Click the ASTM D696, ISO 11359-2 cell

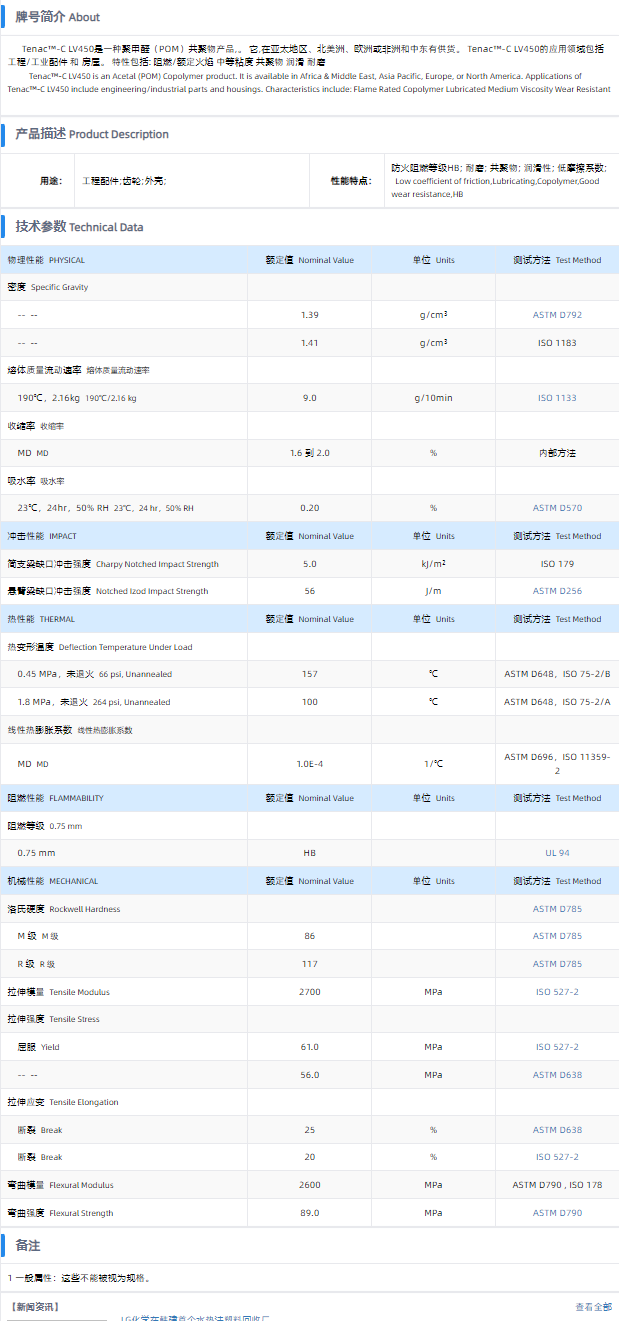click(557, 764)
